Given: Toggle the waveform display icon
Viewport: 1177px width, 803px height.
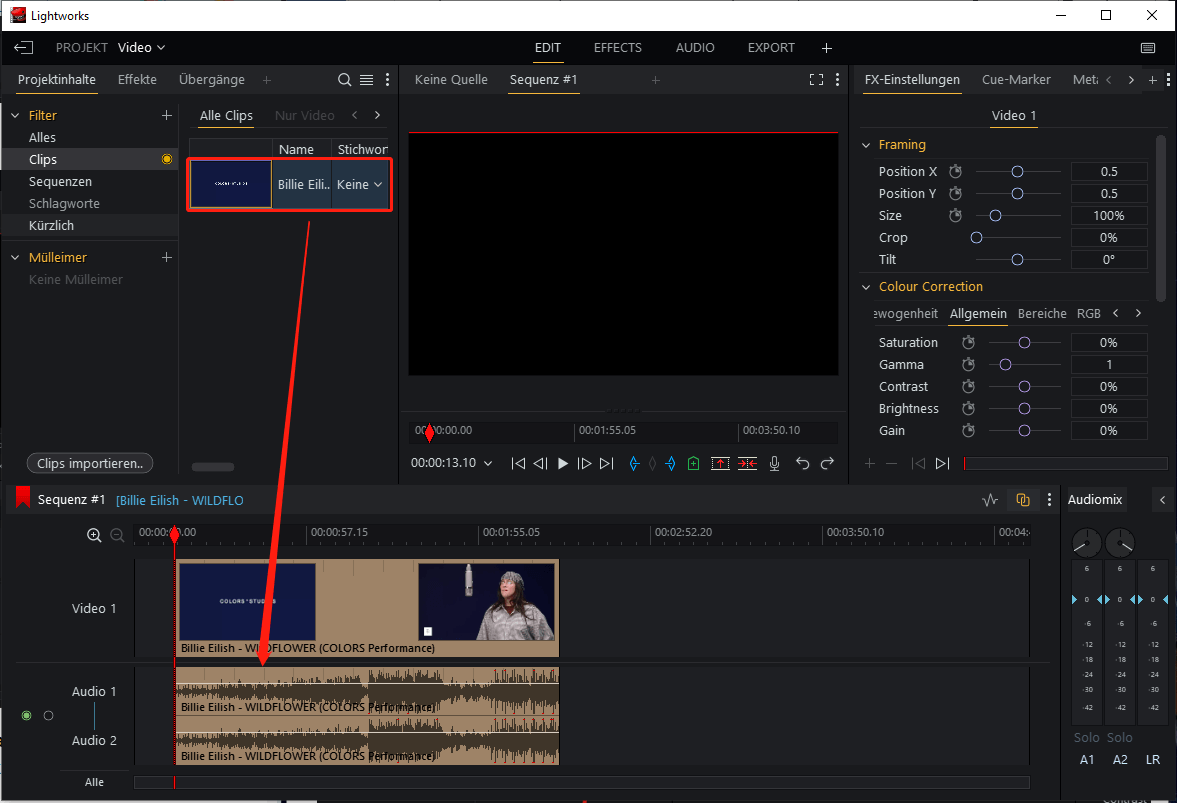Looking at the screenshot, I should tap(989, 499).
